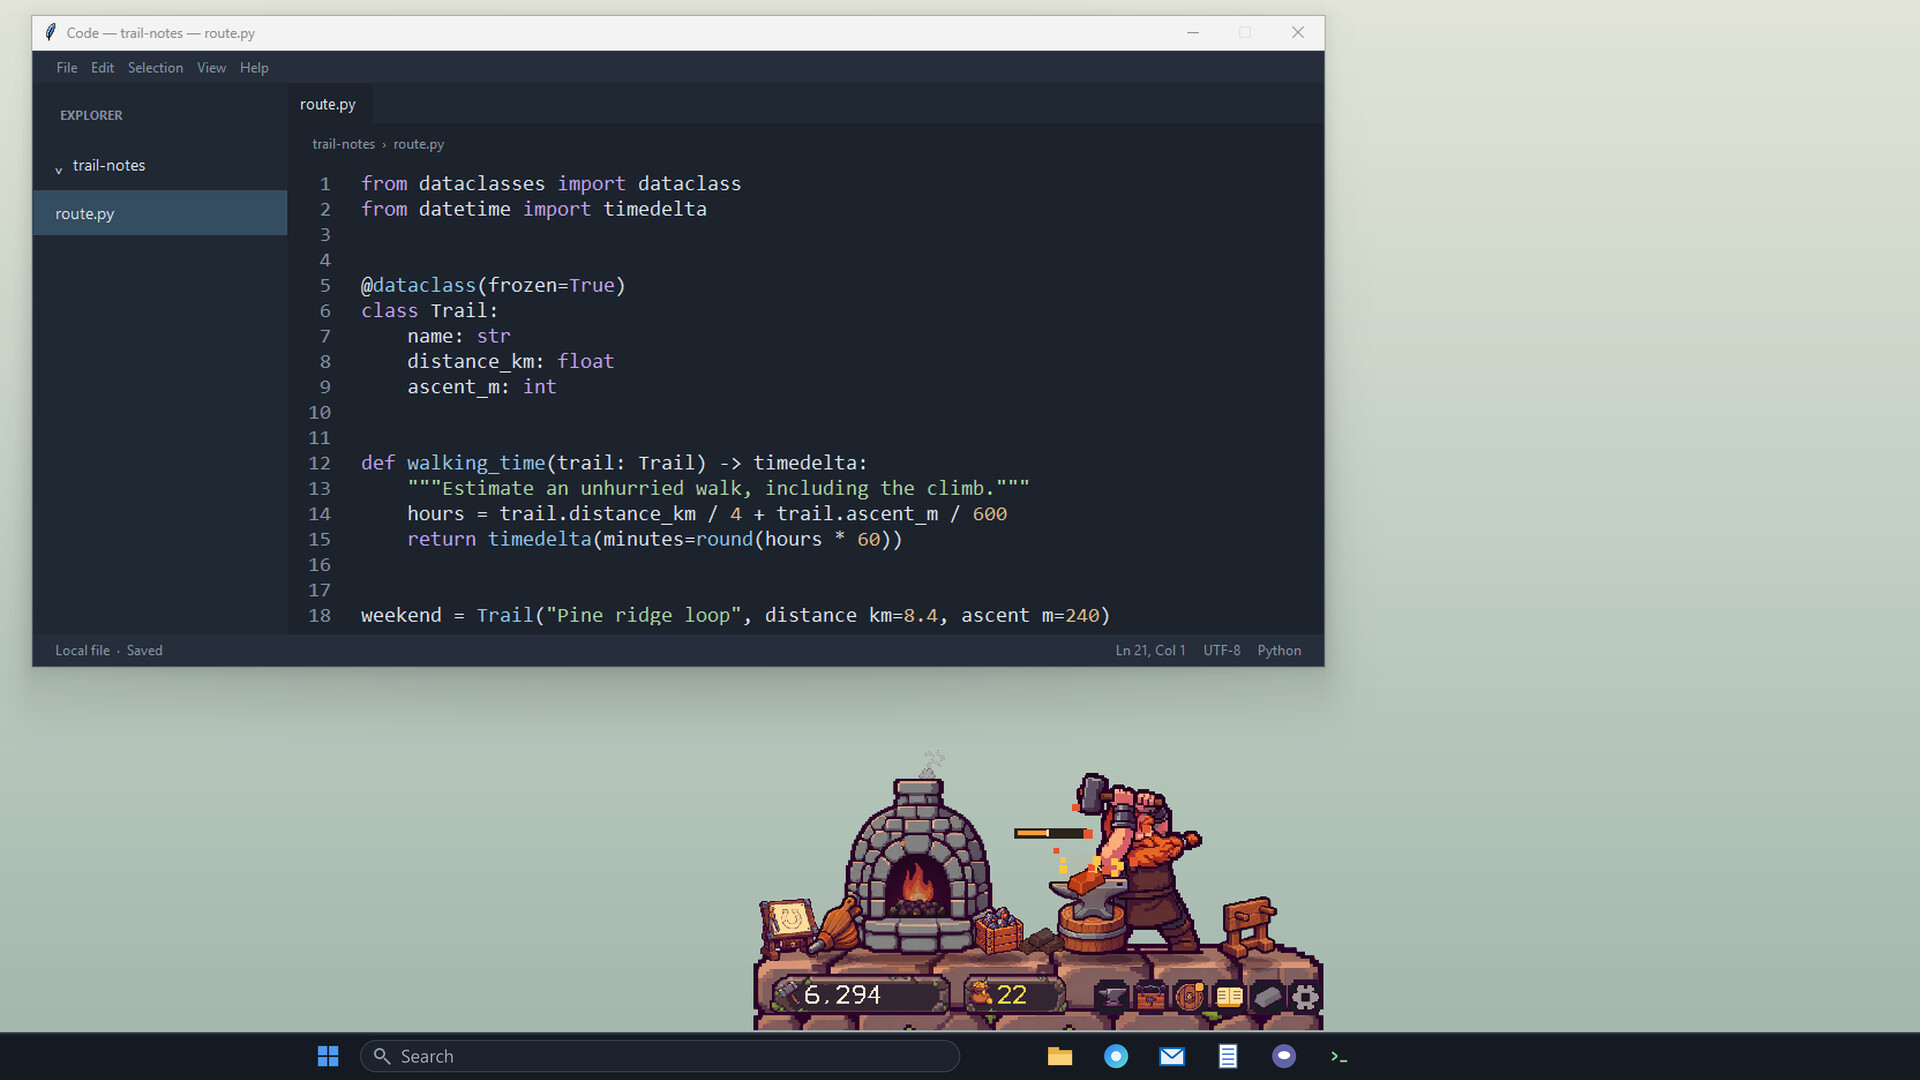Open the Help menu
1920x1080 pixels.
(x=254, y=68)
